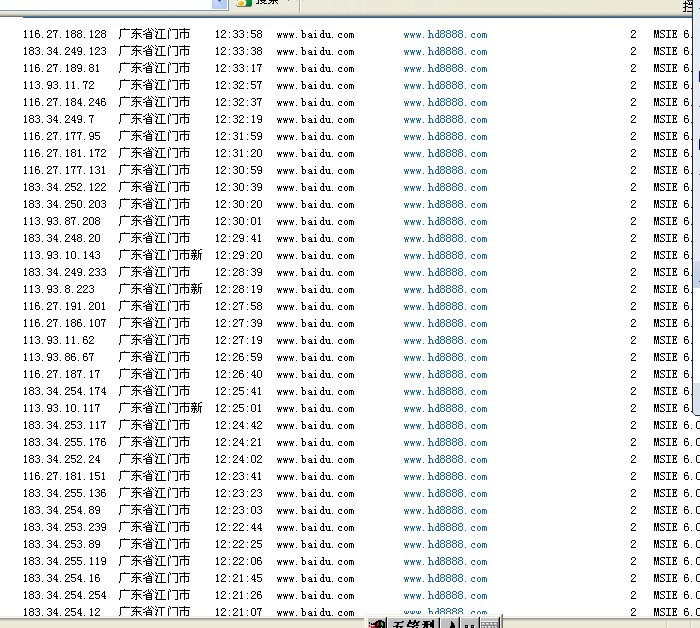Open www.hd8888.com link in 12:33:58 row
This screenshot has height=628, width=700.
445,34
